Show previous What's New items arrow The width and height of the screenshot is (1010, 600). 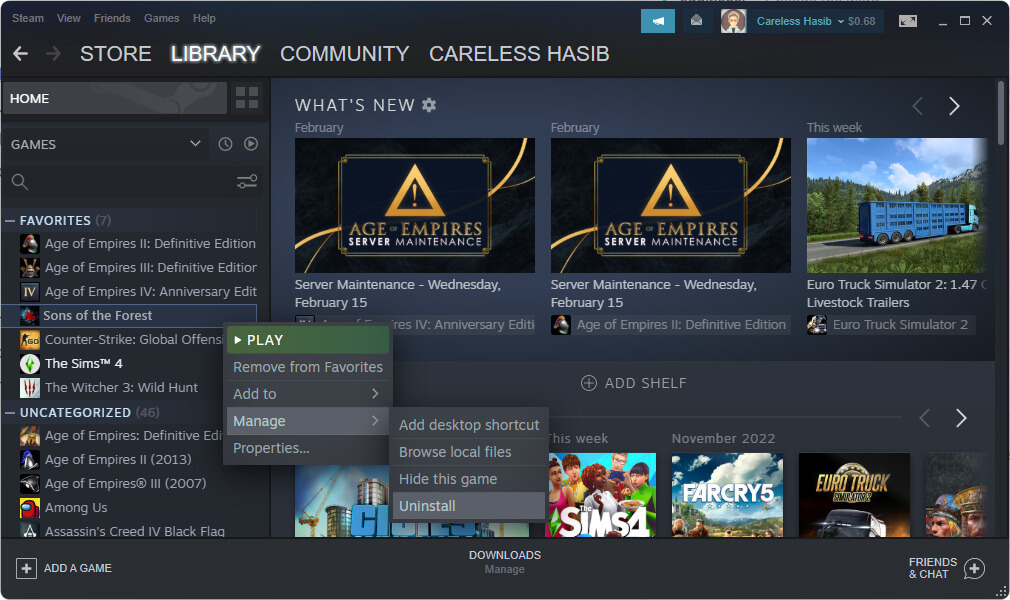click(918, 106)
